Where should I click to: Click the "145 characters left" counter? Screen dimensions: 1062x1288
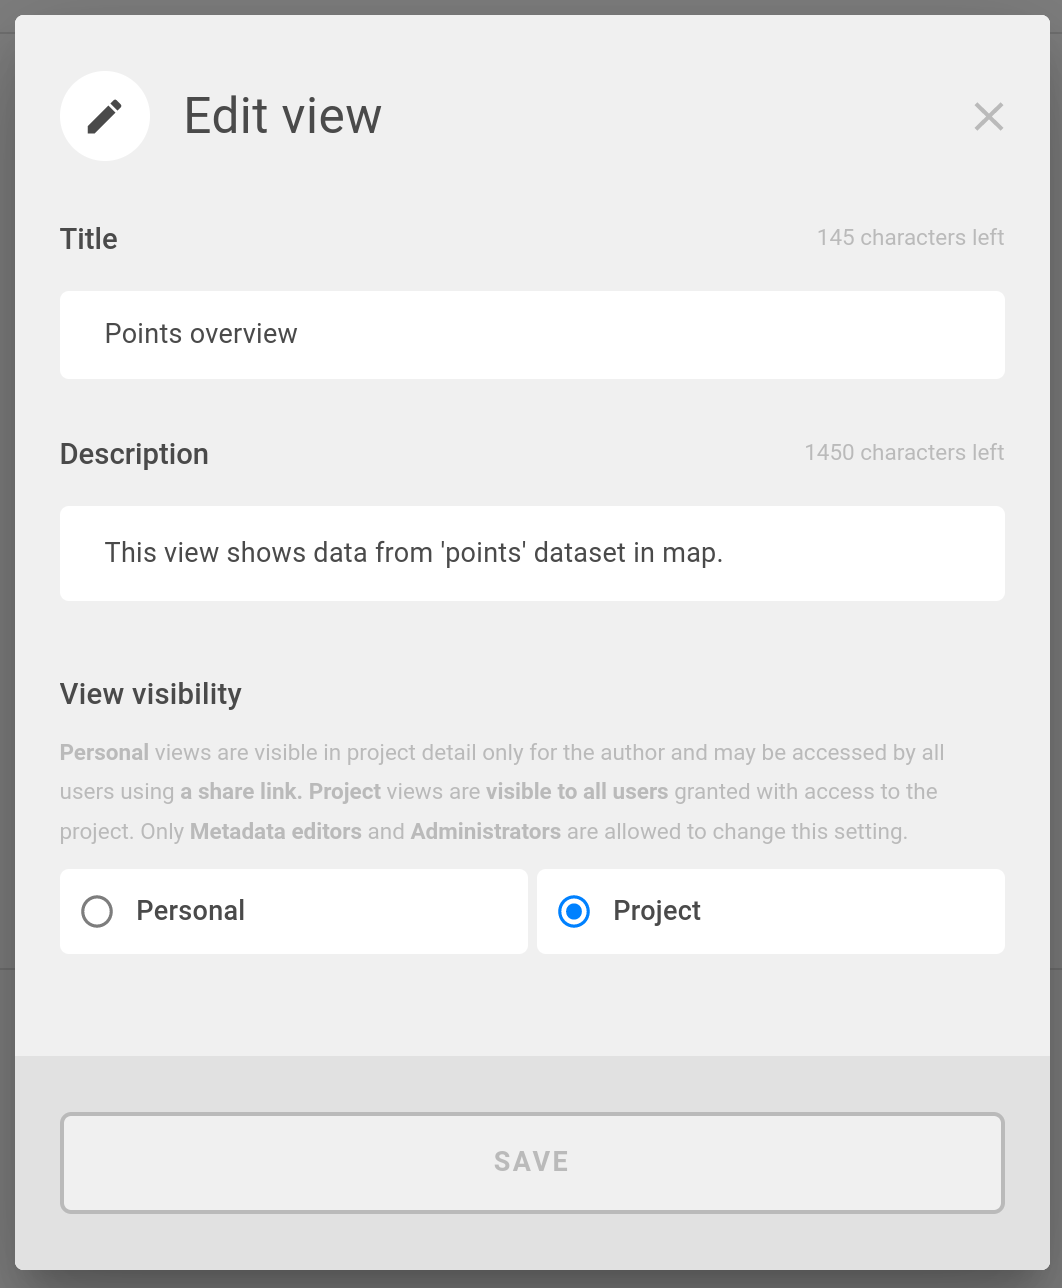pos(910,238)
